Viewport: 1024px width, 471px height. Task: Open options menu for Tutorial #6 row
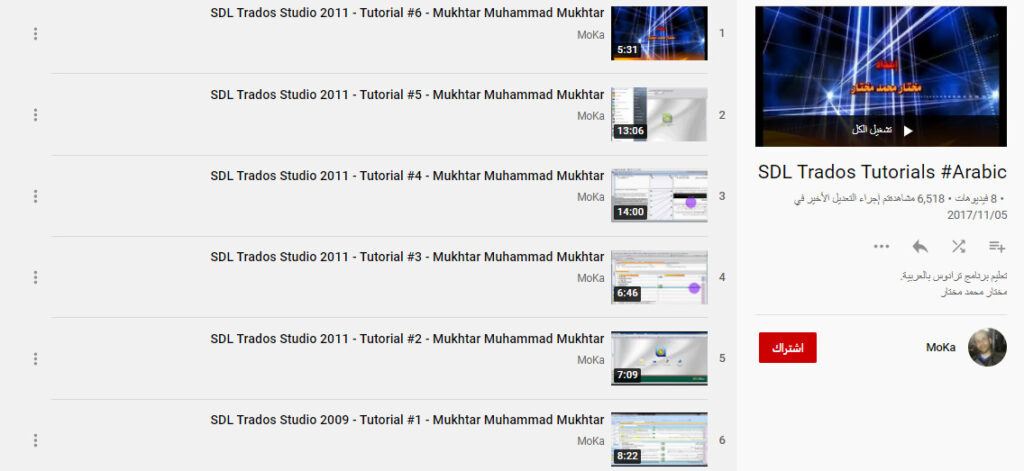pyautogui.click(x=35, y=34)
